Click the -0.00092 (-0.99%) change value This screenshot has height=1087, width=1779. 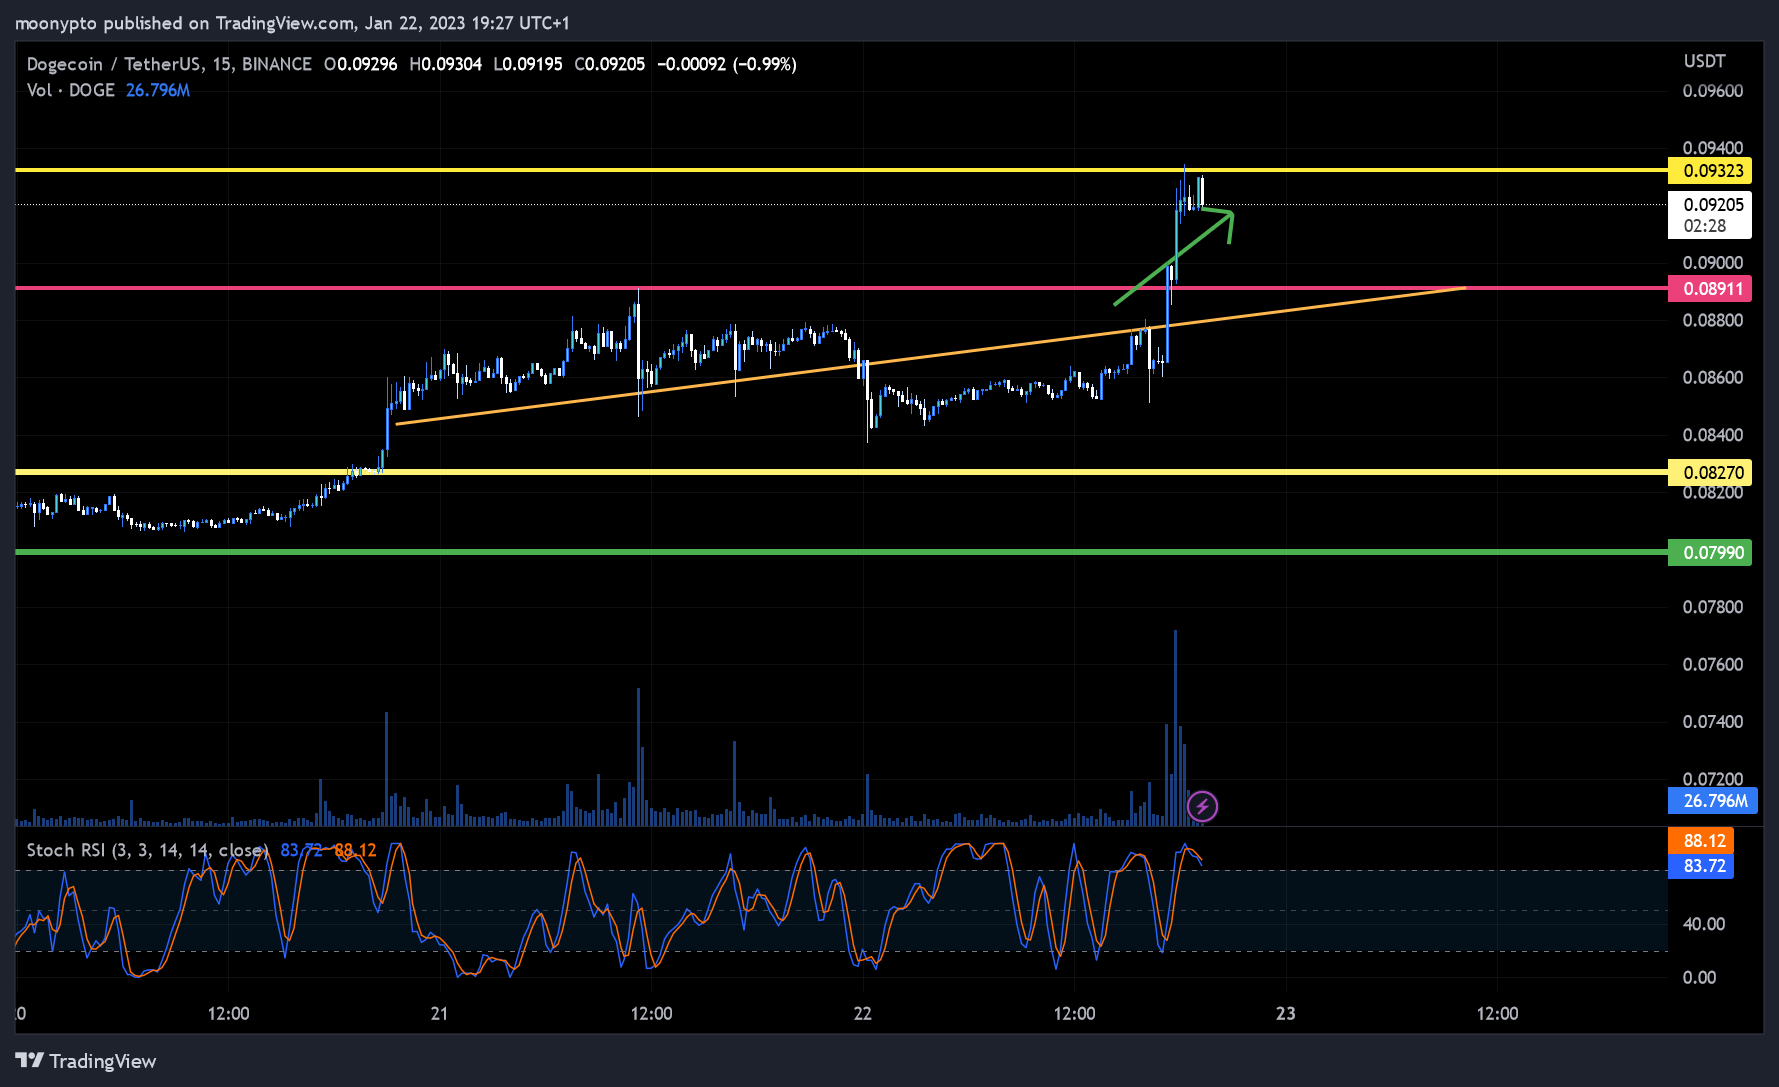727,64
